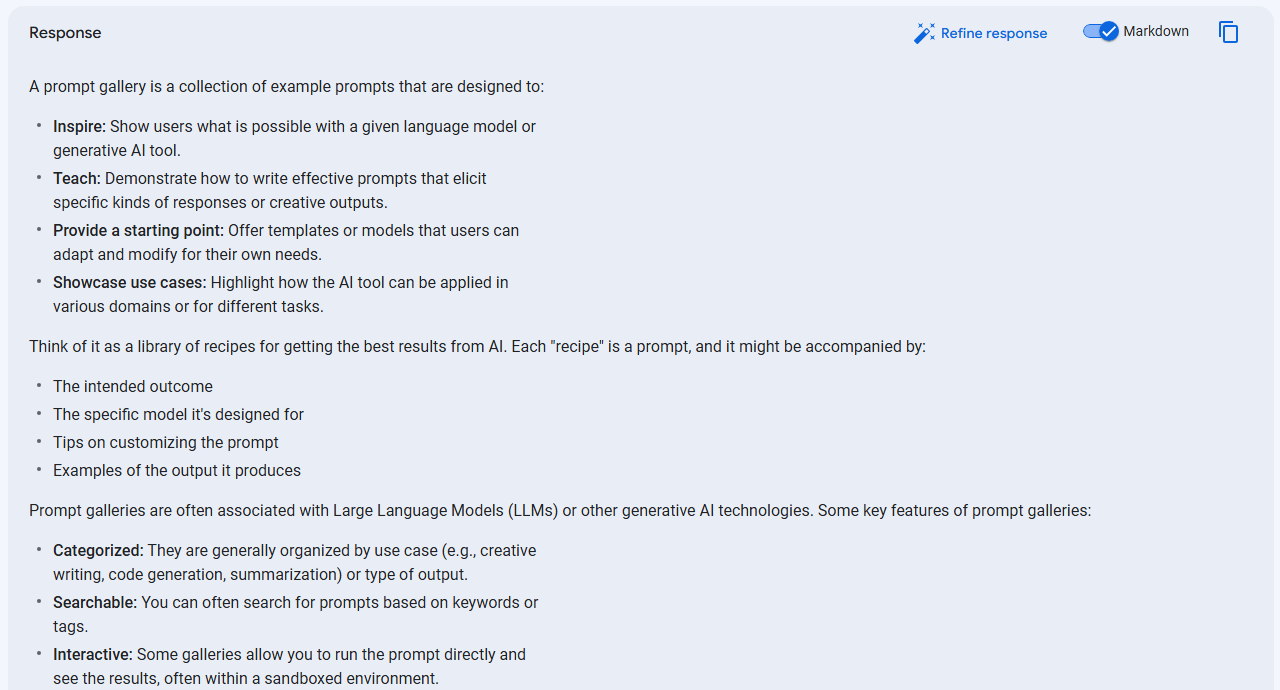1280x690 pixels.
Task: Click 'Examples of the output it produces' bullet
Action: coord(177,470)
